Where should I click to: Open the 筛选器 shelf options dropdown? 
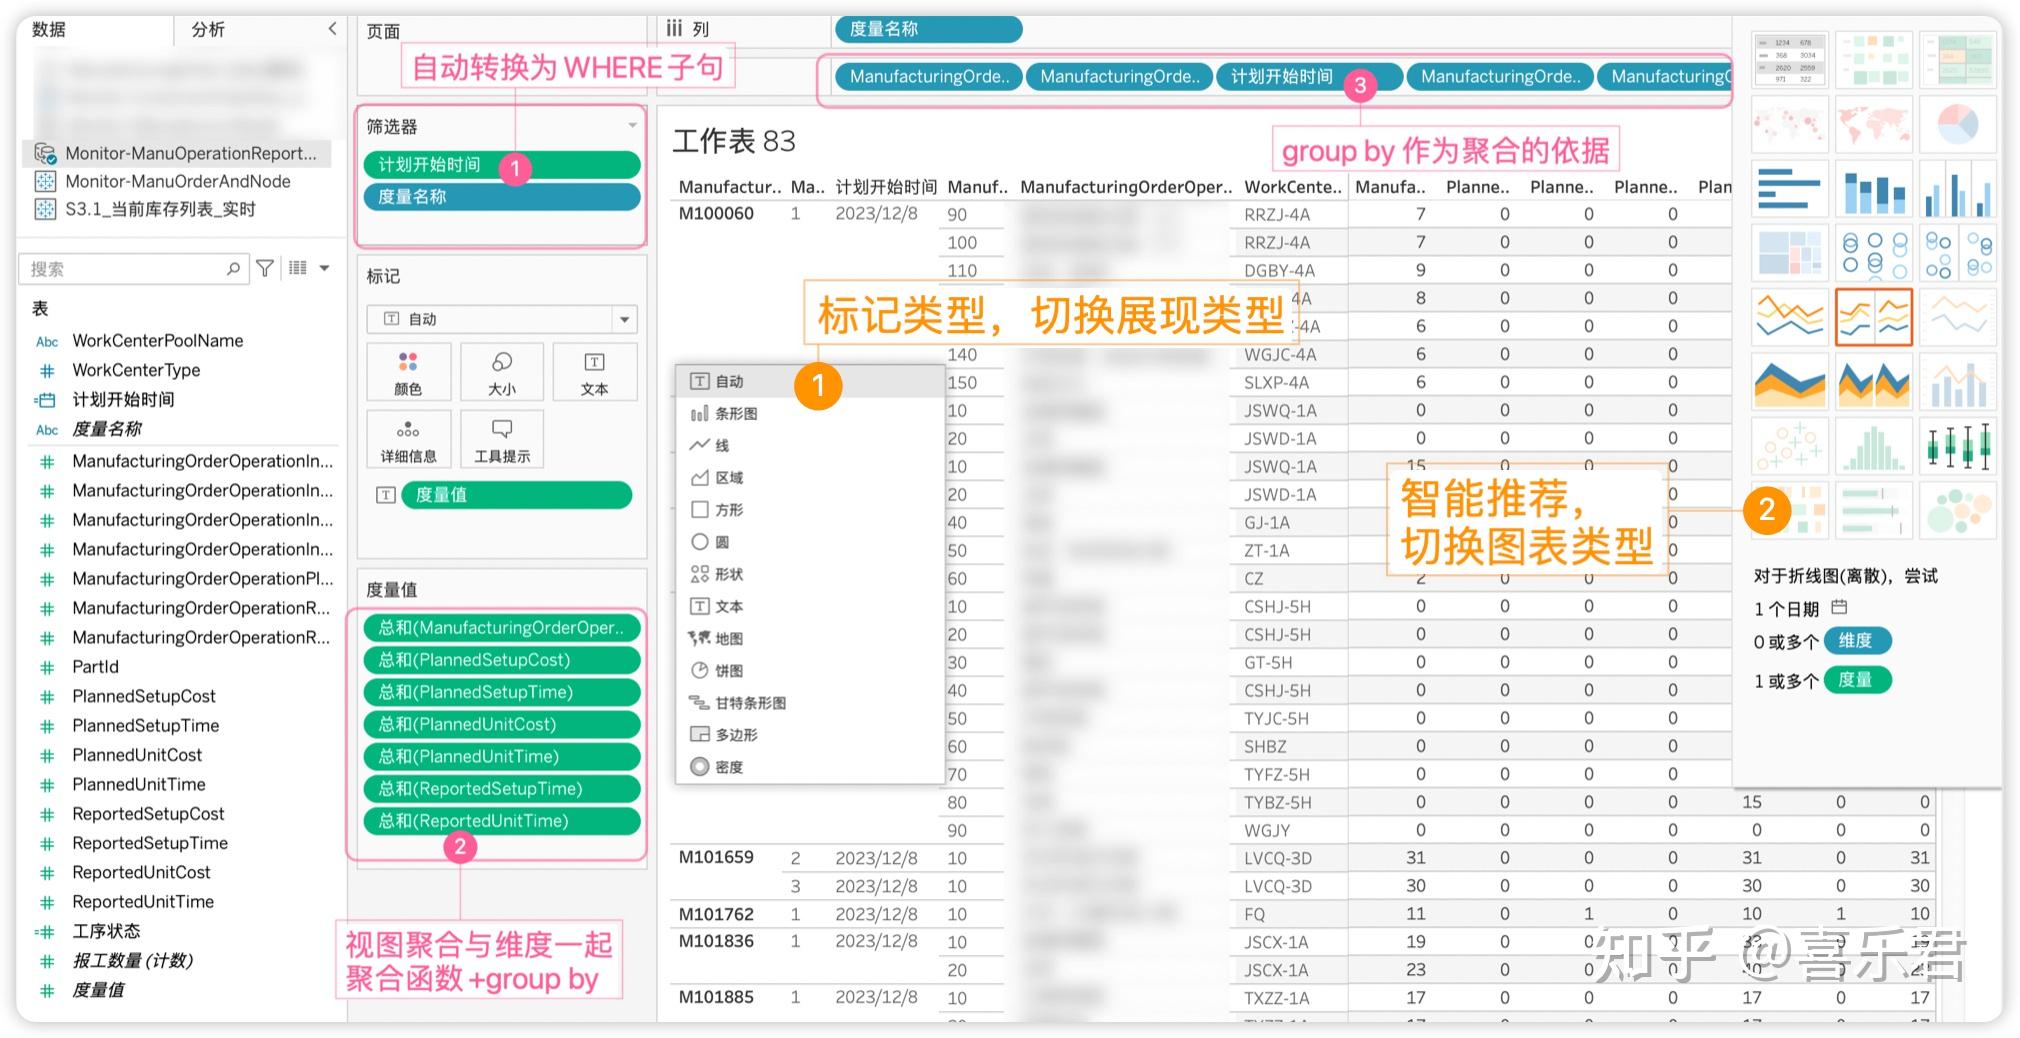point(631,125)
